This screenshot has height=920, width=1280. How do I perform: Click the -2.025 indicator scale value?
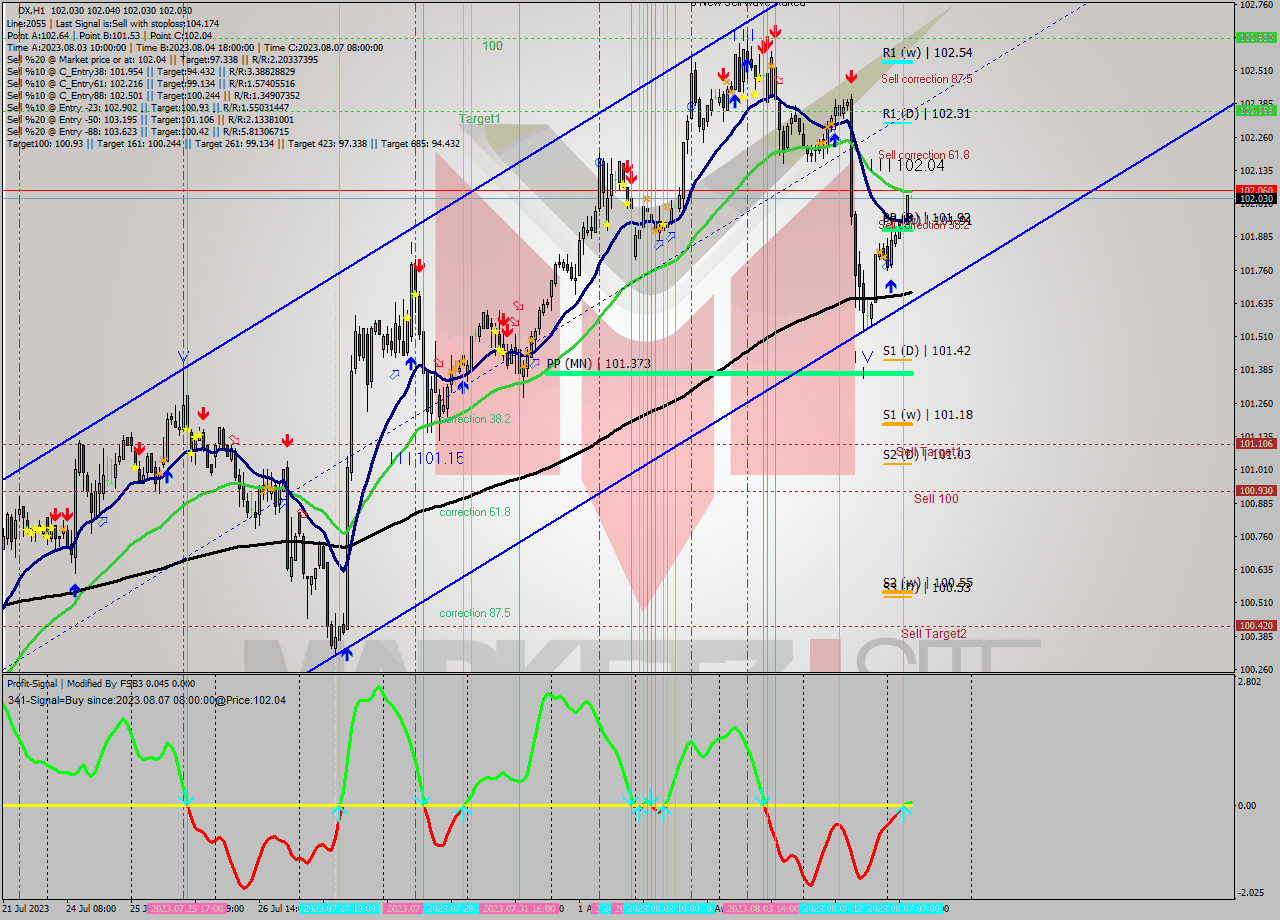point(1252,893)
